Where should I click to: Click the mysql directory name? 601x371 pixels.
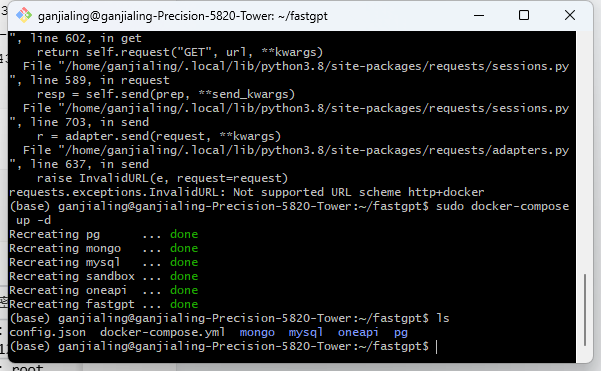306,332
